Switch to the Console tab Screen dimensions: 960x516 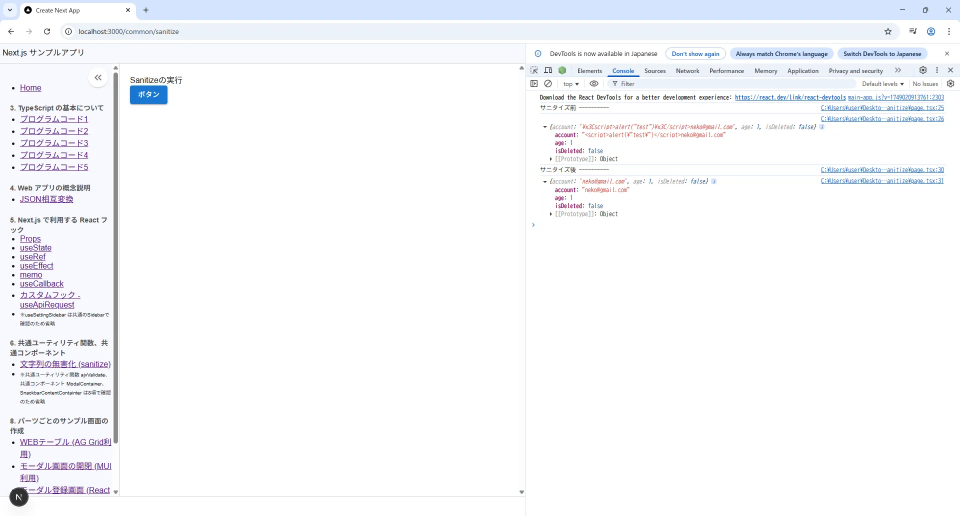(x=623, y=71)
